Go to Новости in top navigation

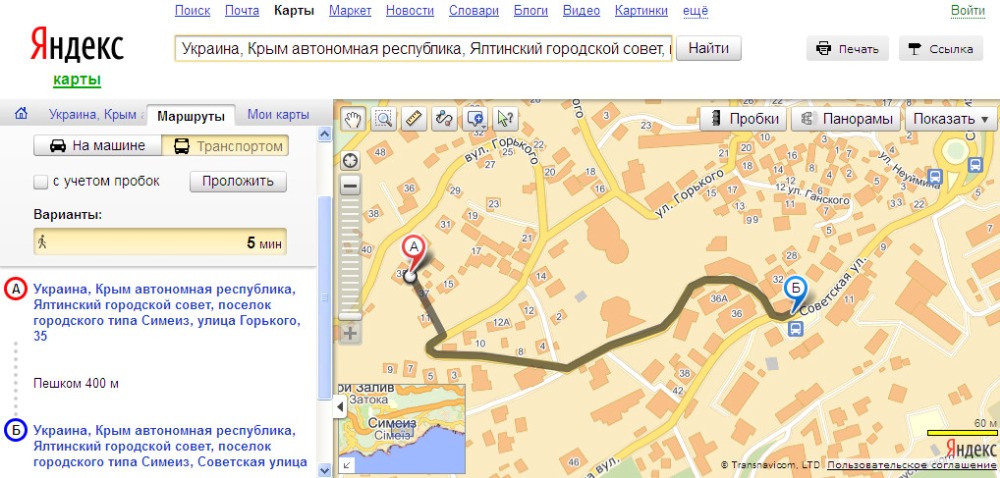(x=410, y=11)
